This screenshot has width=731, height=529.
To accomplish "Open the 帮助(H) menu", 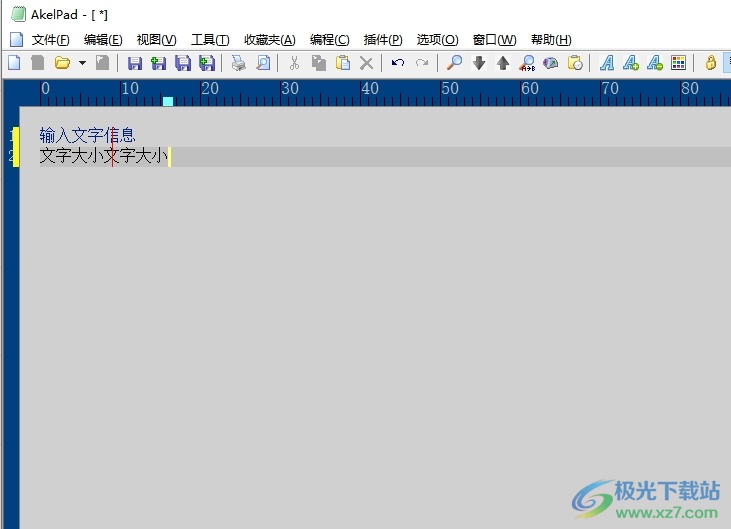I will (551, 40).
